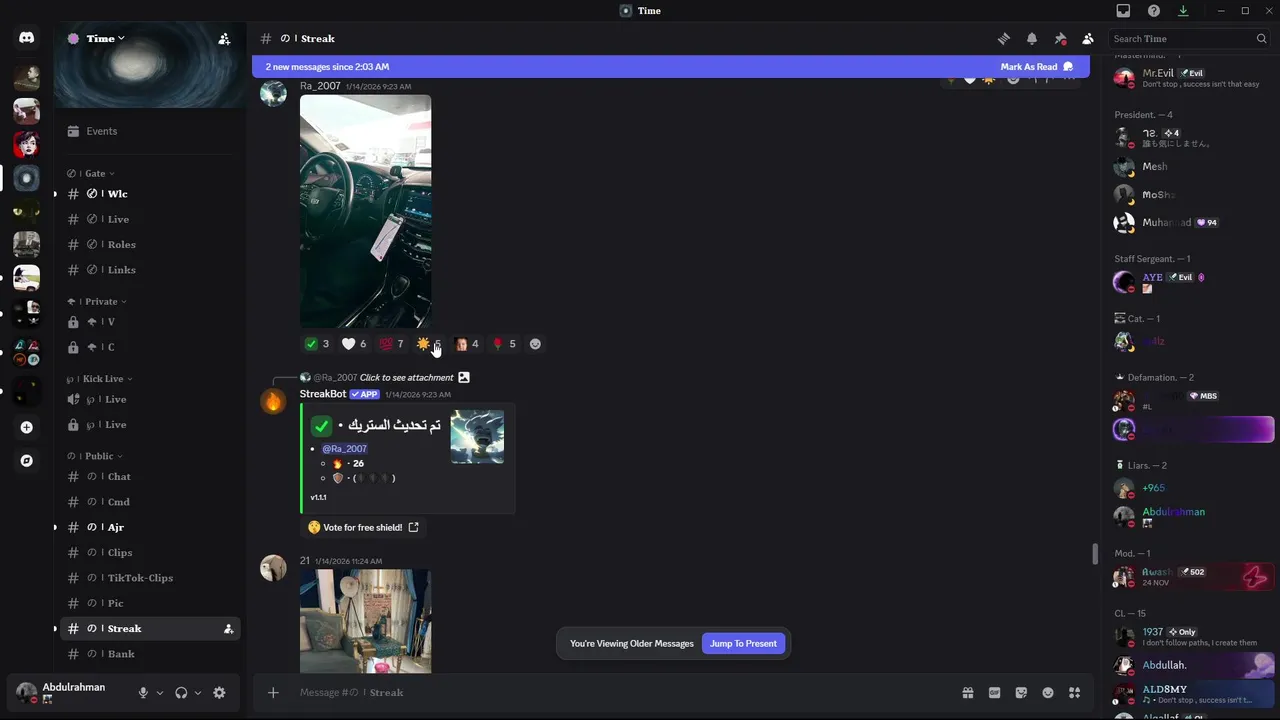Image resolution: width=1280 pixels, height=720 pixels.
Task: Click the image attachment icon in the reply preview
Action: pos(464,377)
